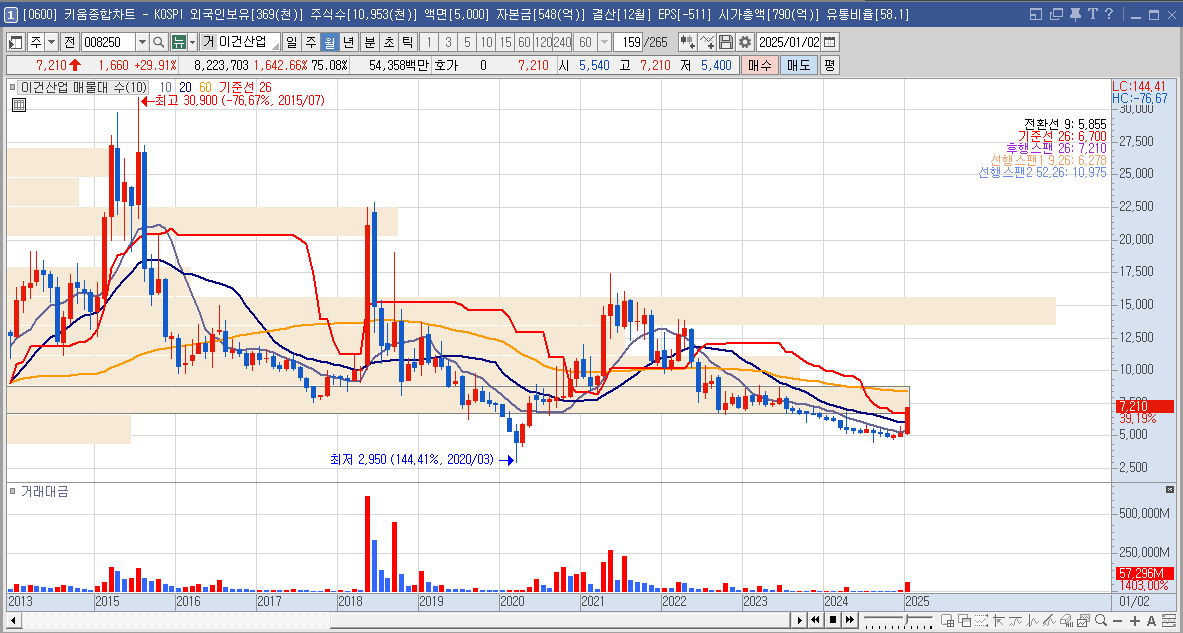Click the grid table icon under chart title
The image size is (1183, 633).
[18, 106]
